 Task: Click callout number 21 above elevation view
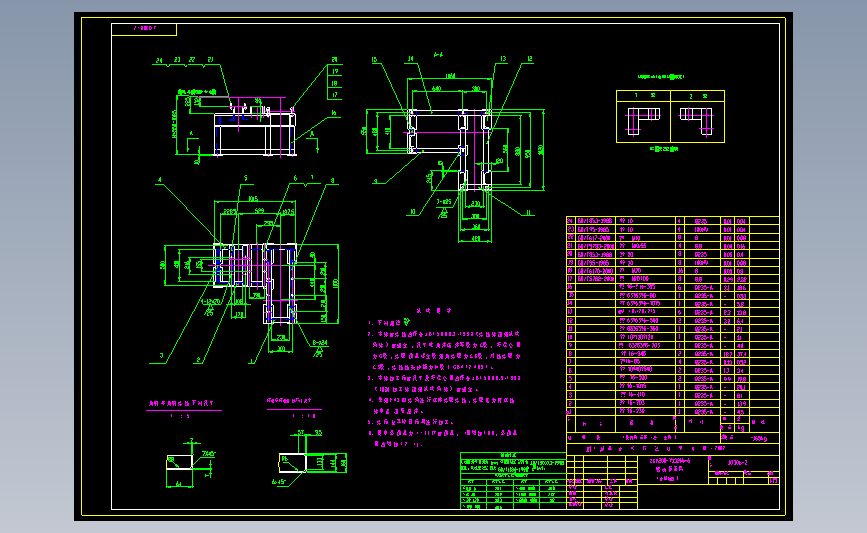tap(211, 60)
